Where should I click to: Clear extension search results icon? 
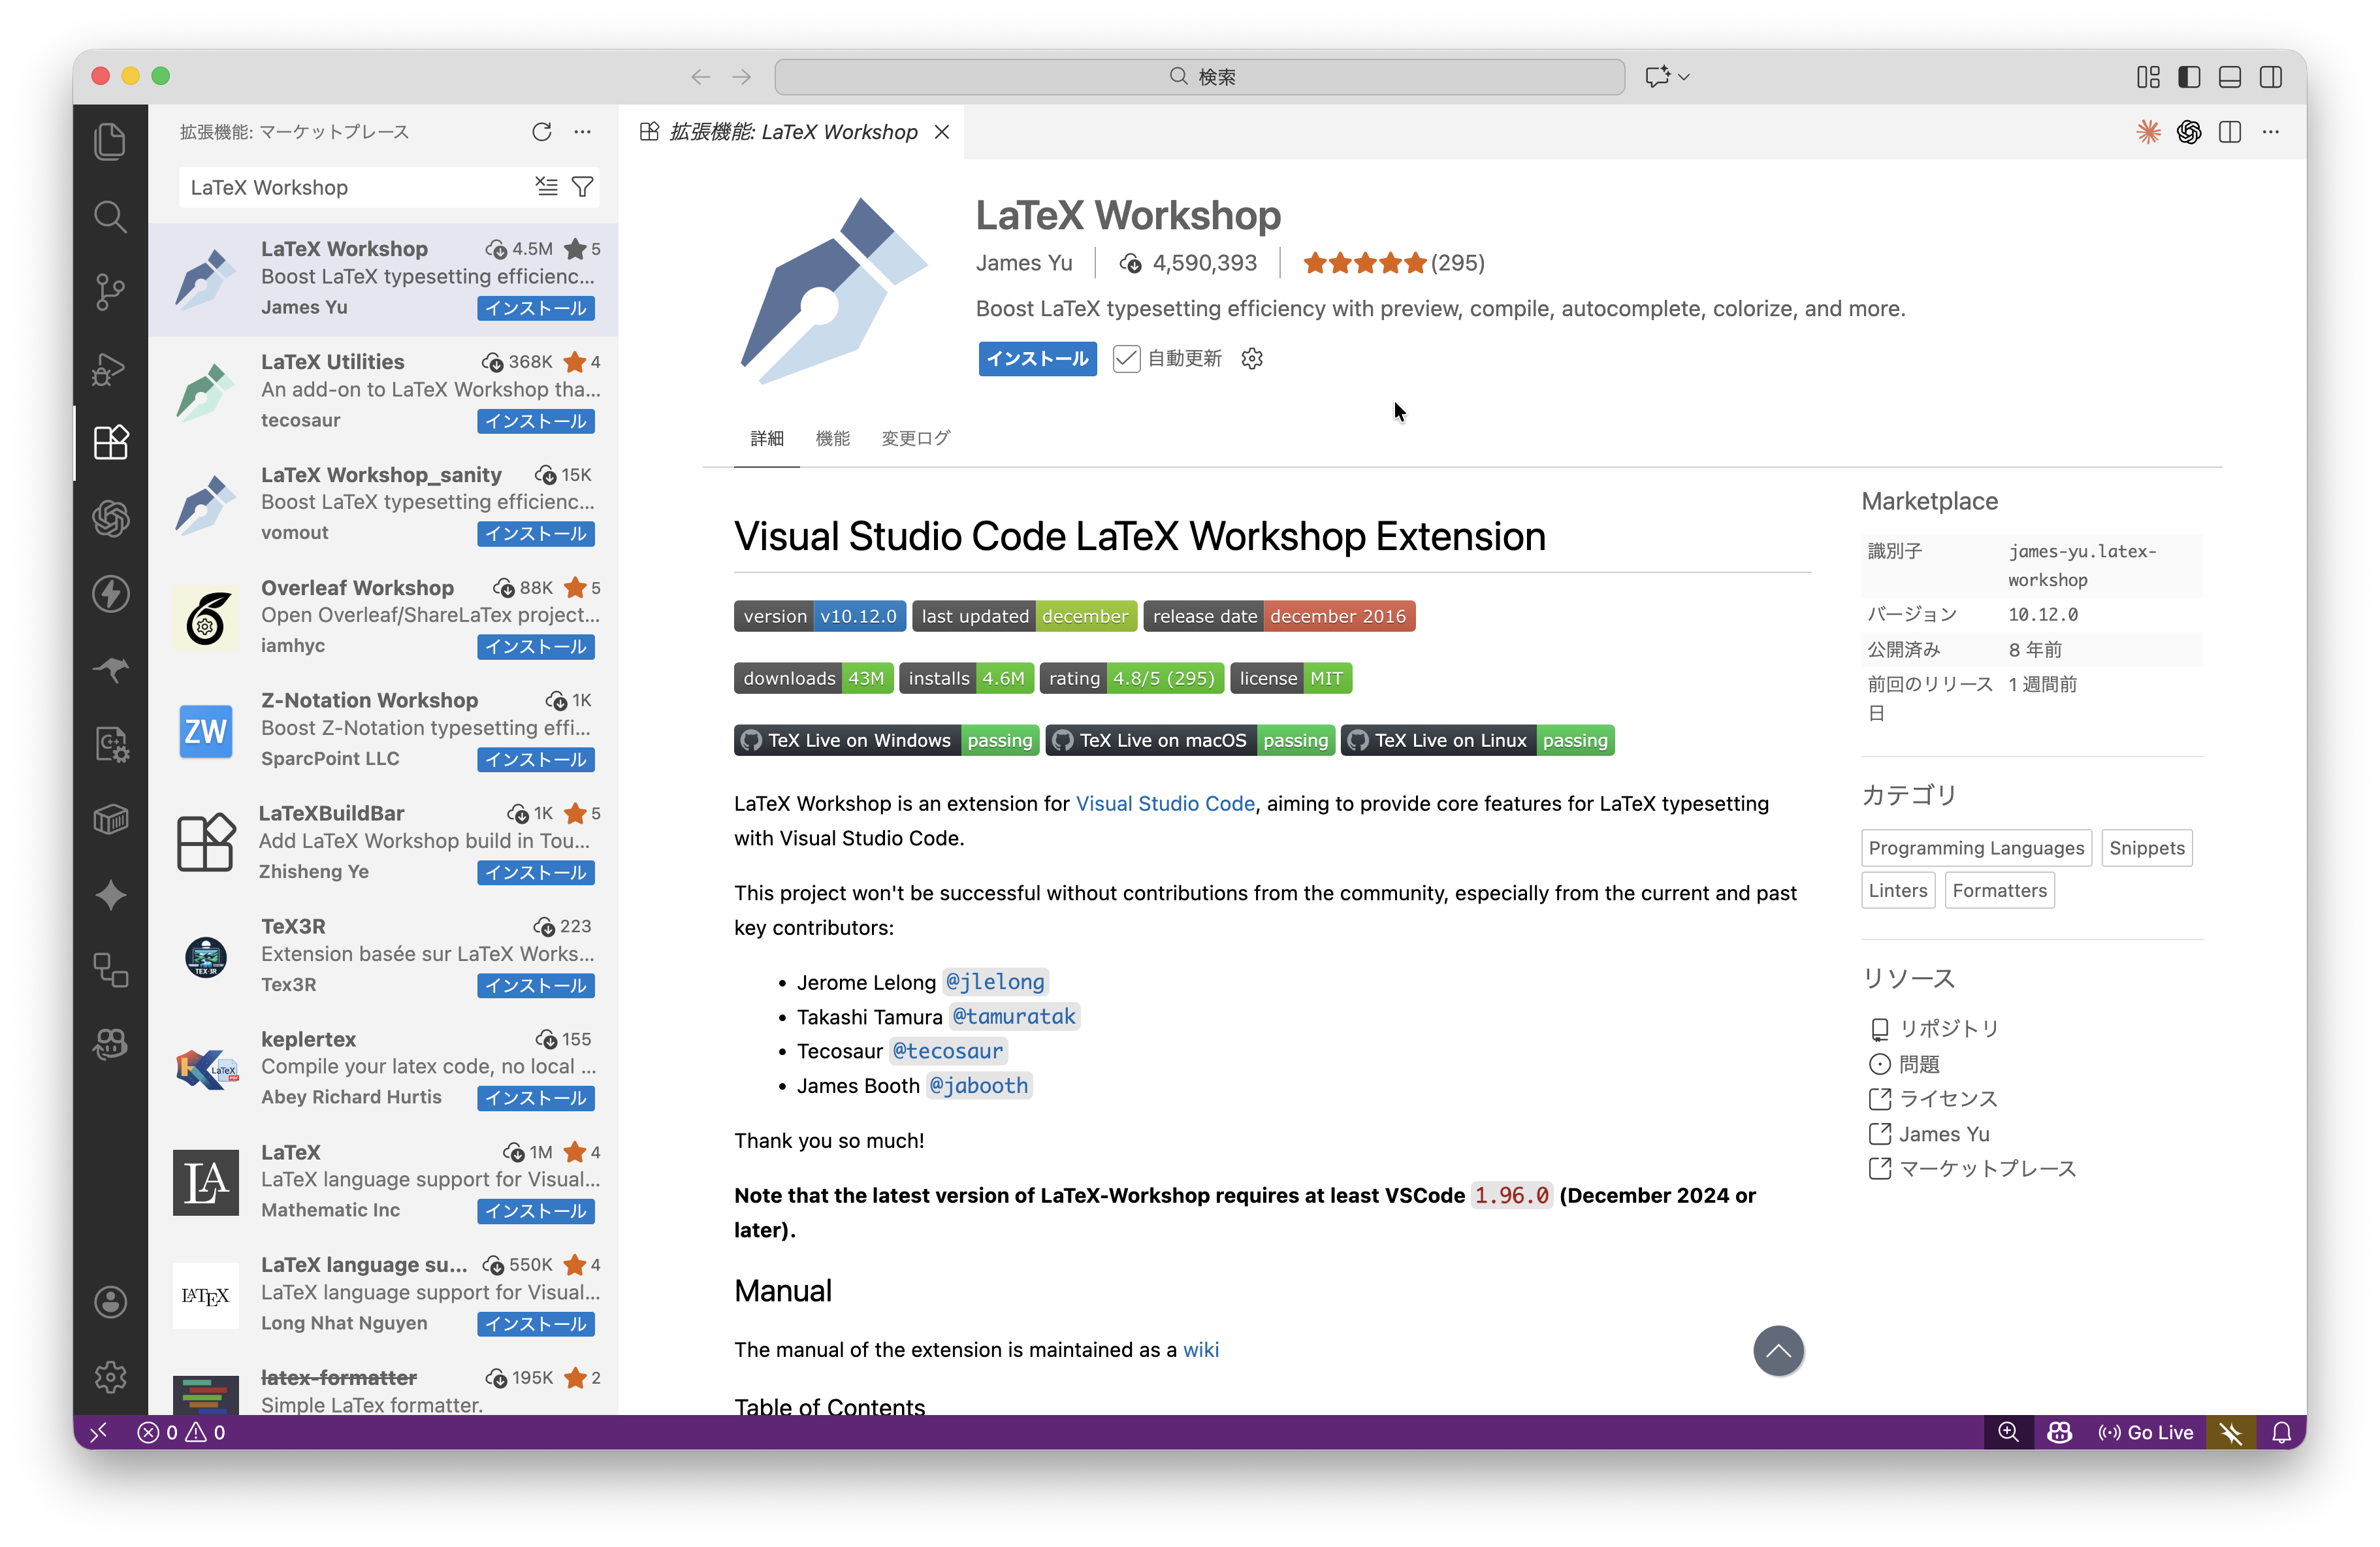coord(546,187)
